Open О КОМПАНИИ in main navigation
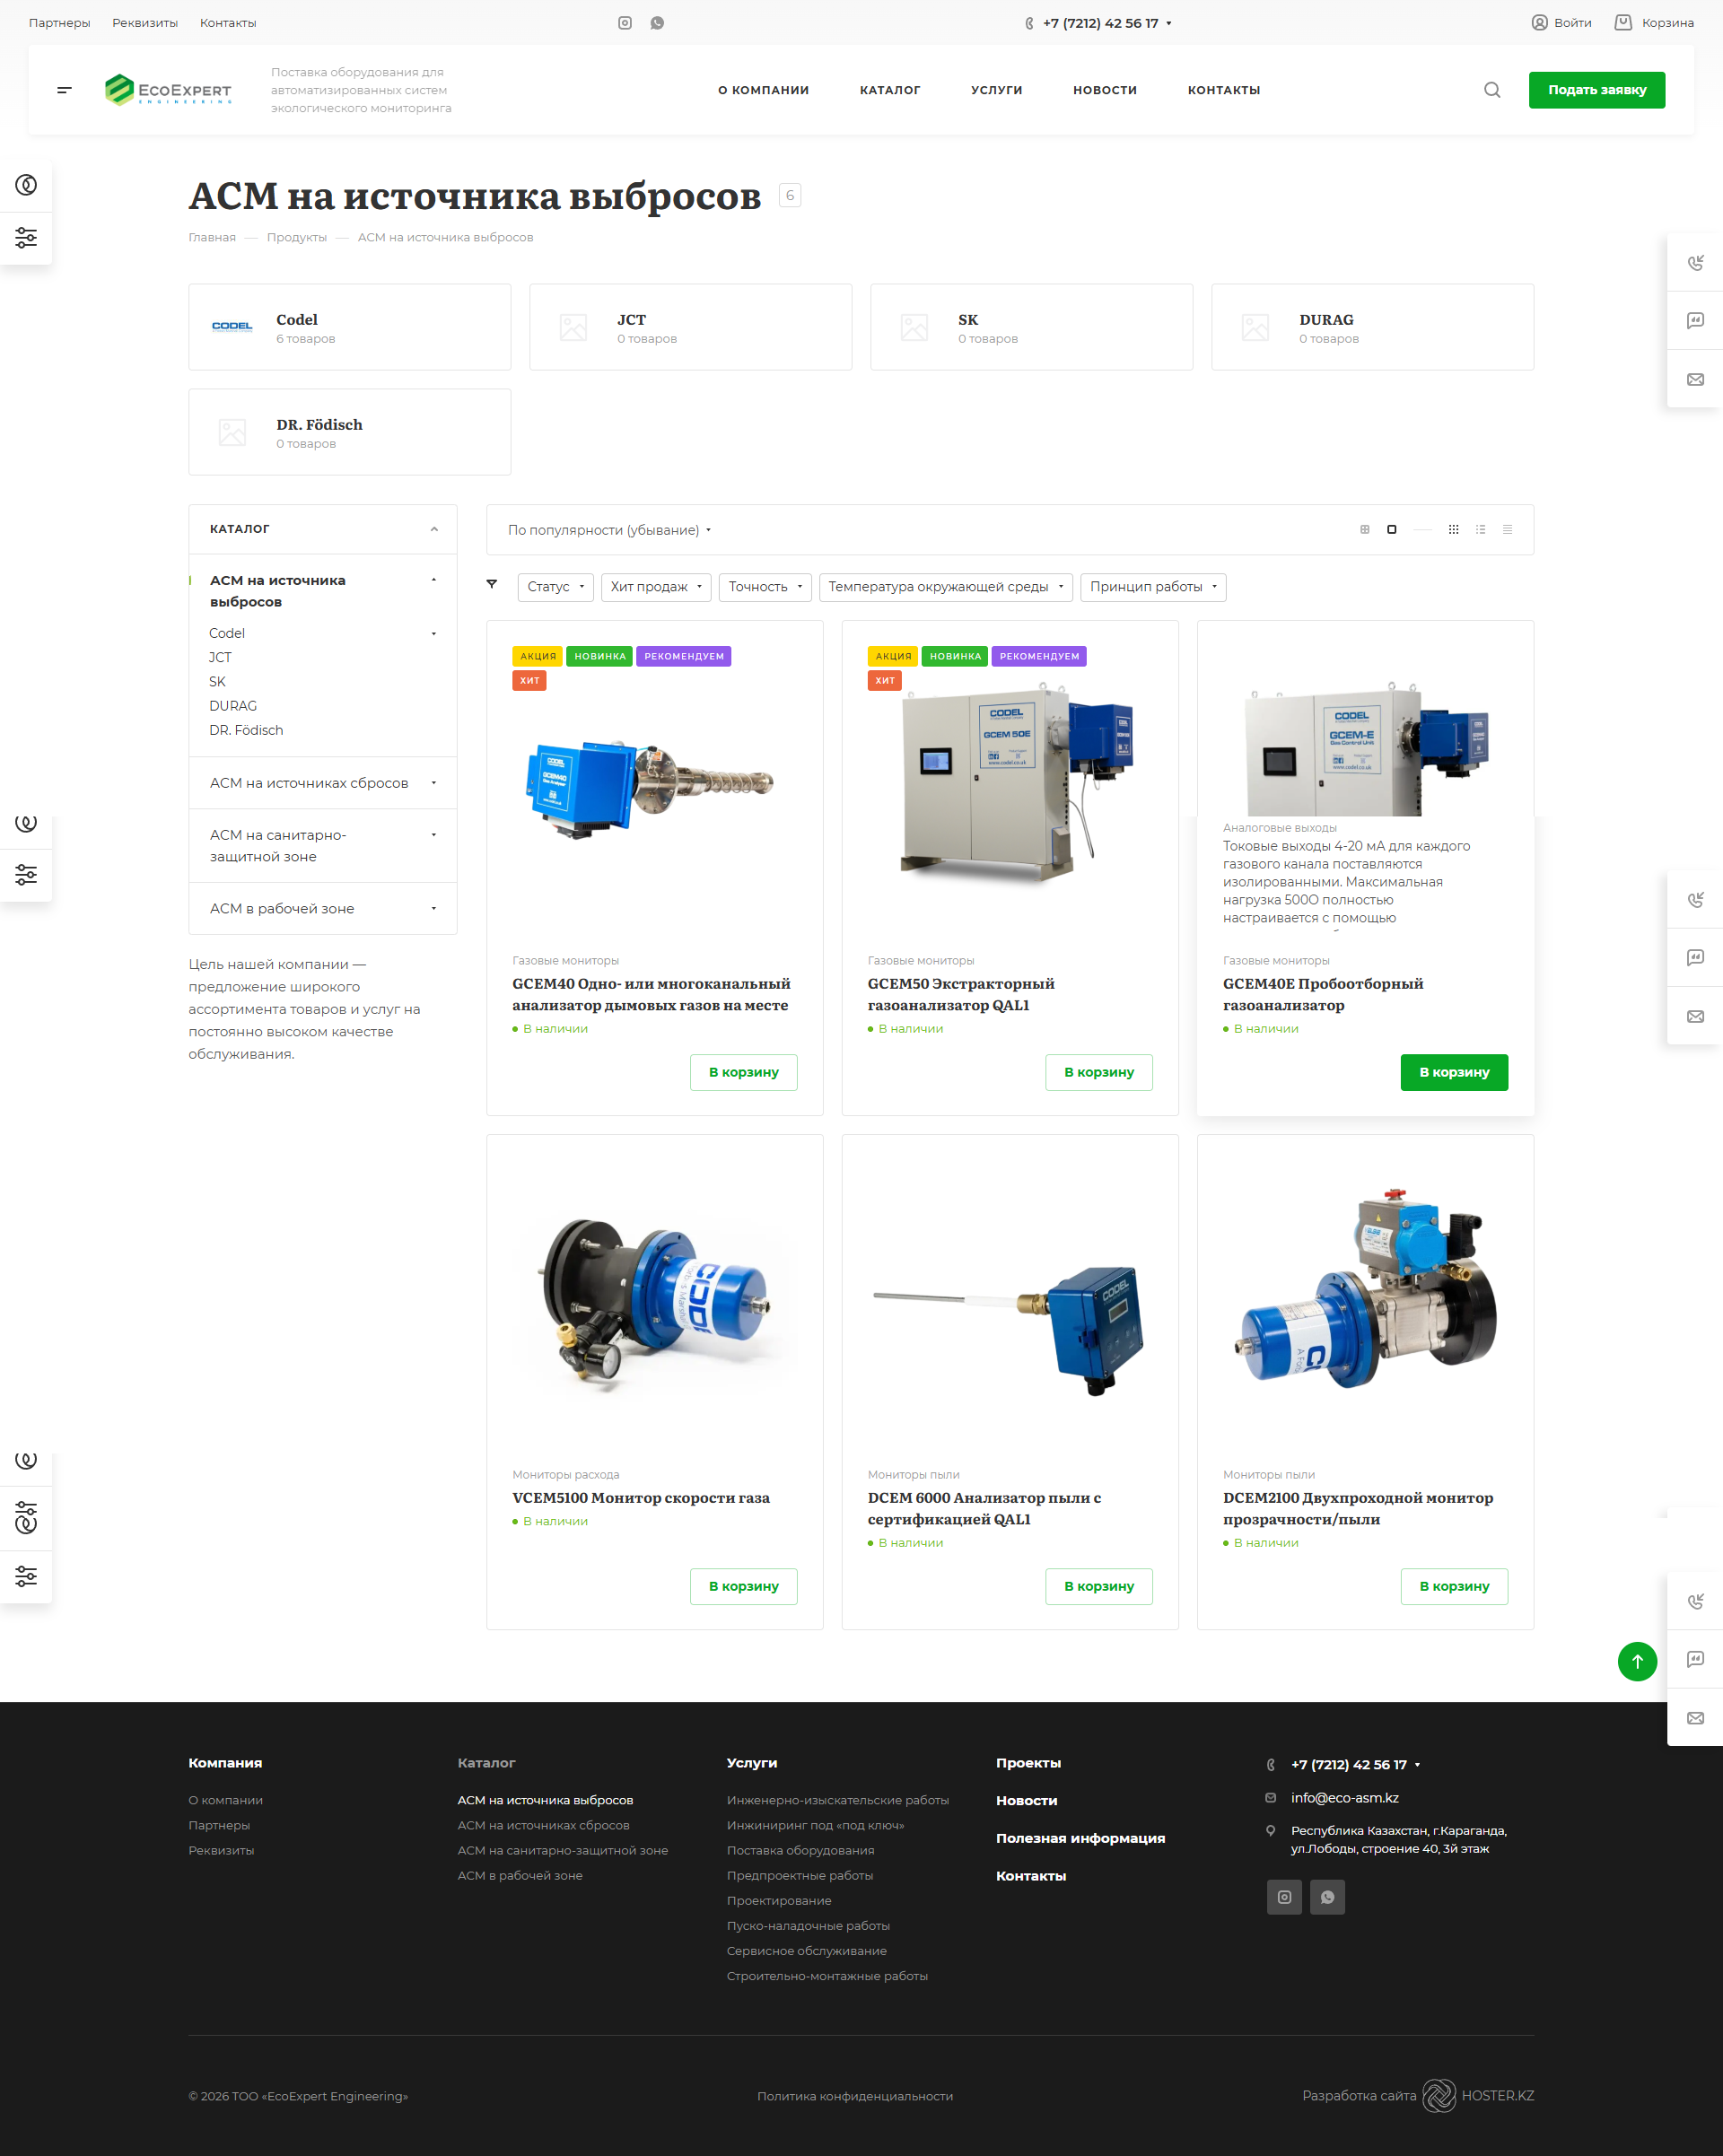The width and height of the screenshot is (1723, 2156). pos(763,90)
